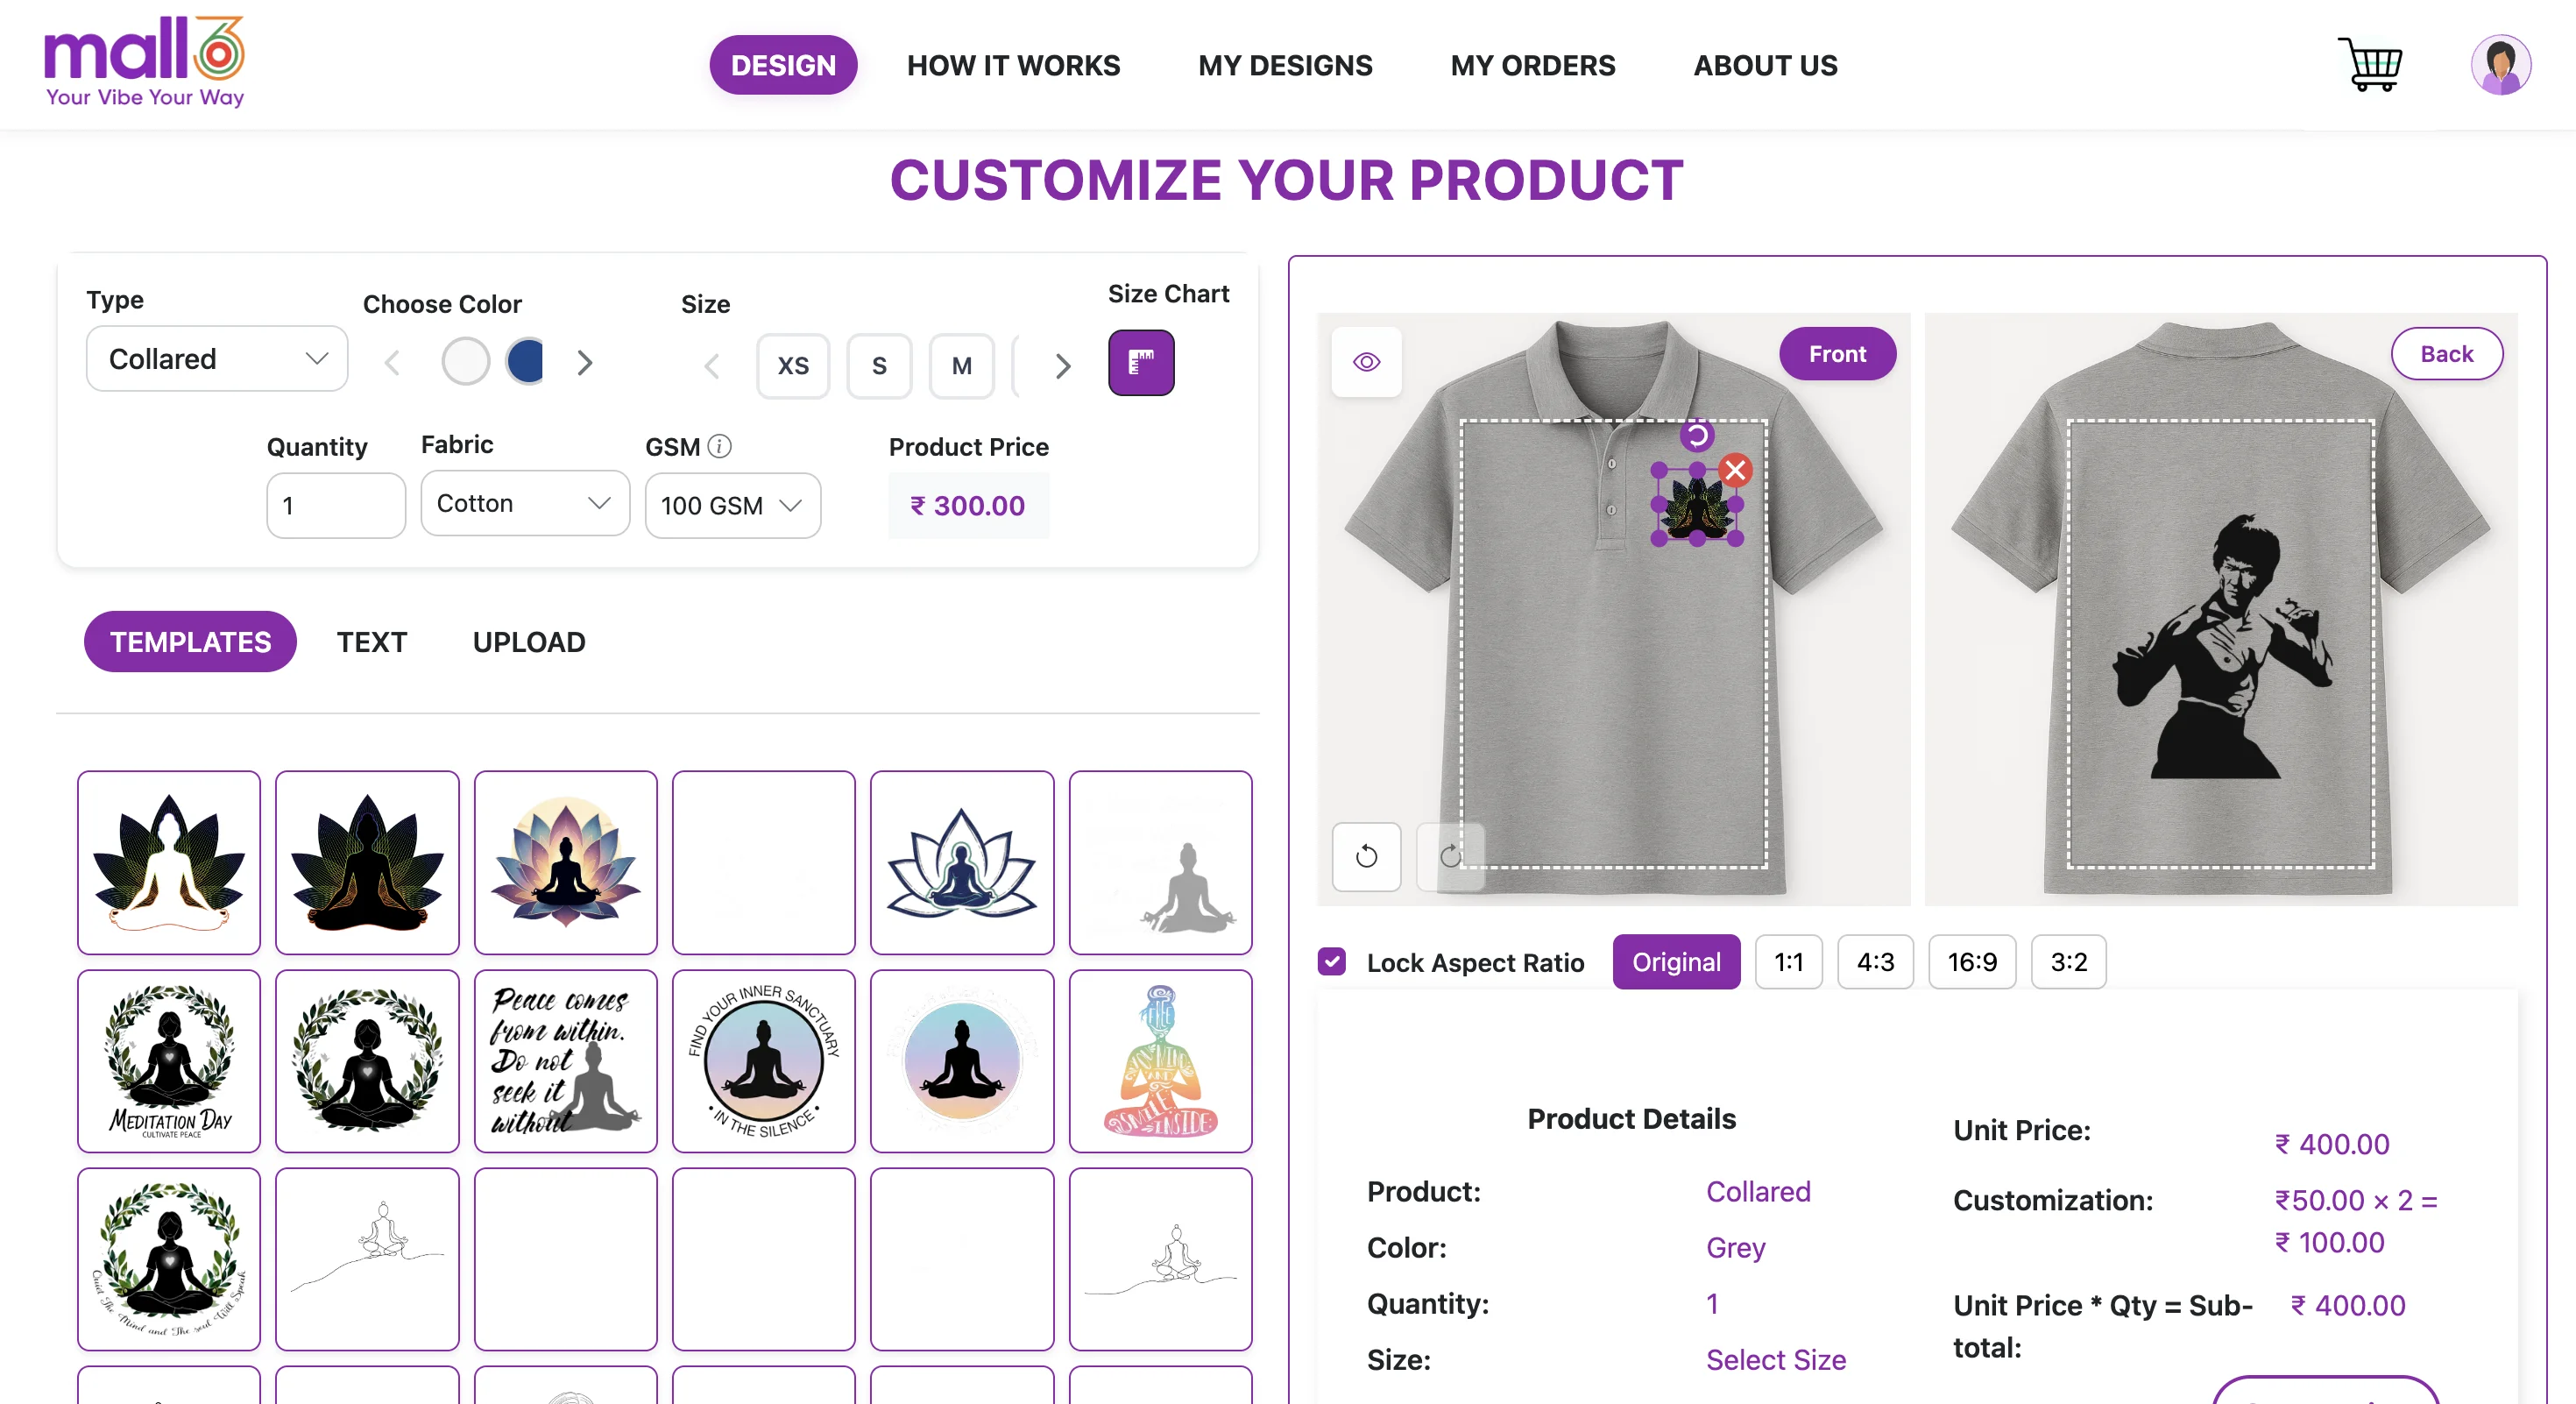This screenshot has width=2576, height=1404.
Task: Switch to the UPLOAD tab
Action: tap(529, 642)
